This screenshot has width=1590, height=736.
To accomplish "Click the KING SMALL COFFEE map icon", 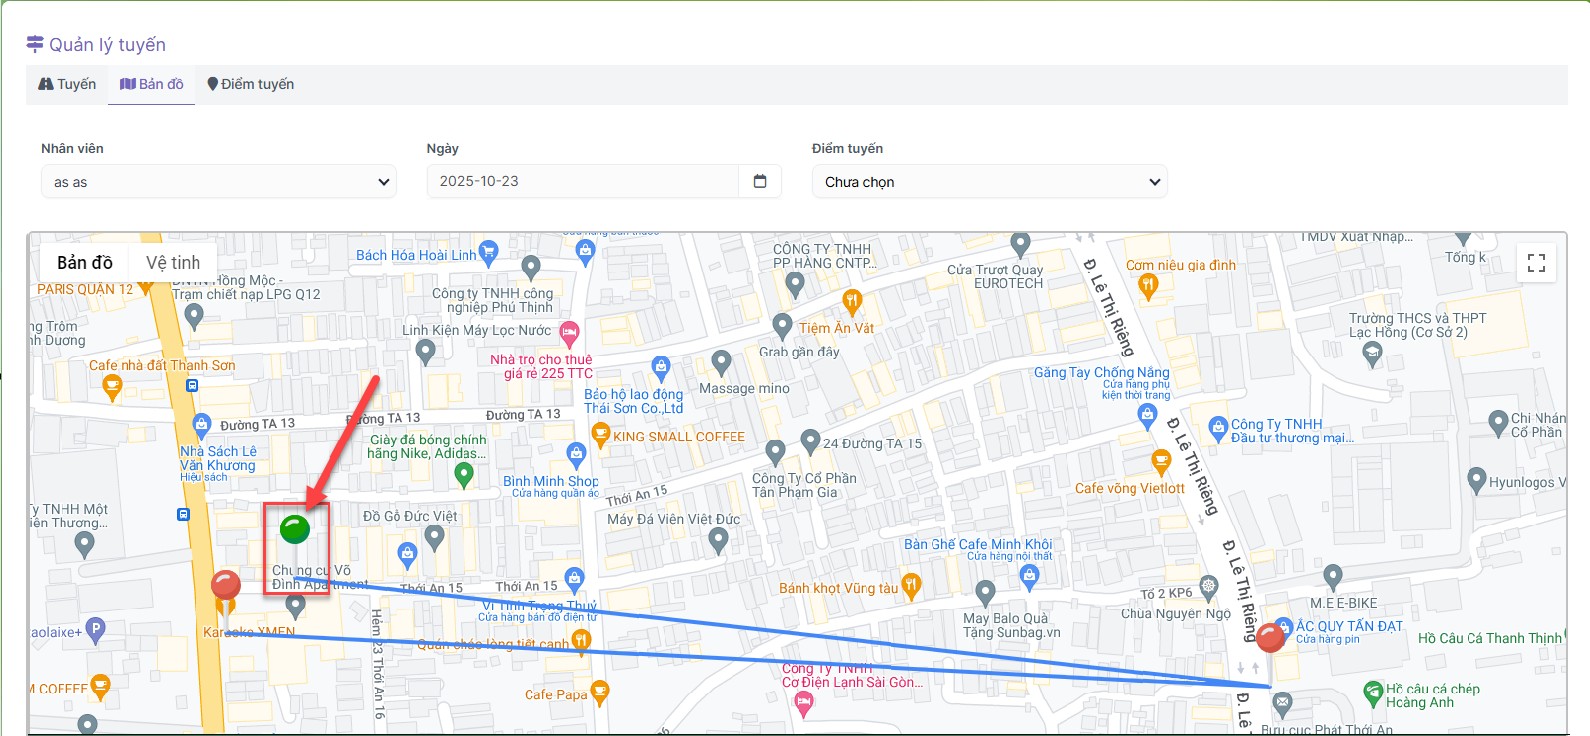I will (x=601, y=434).
